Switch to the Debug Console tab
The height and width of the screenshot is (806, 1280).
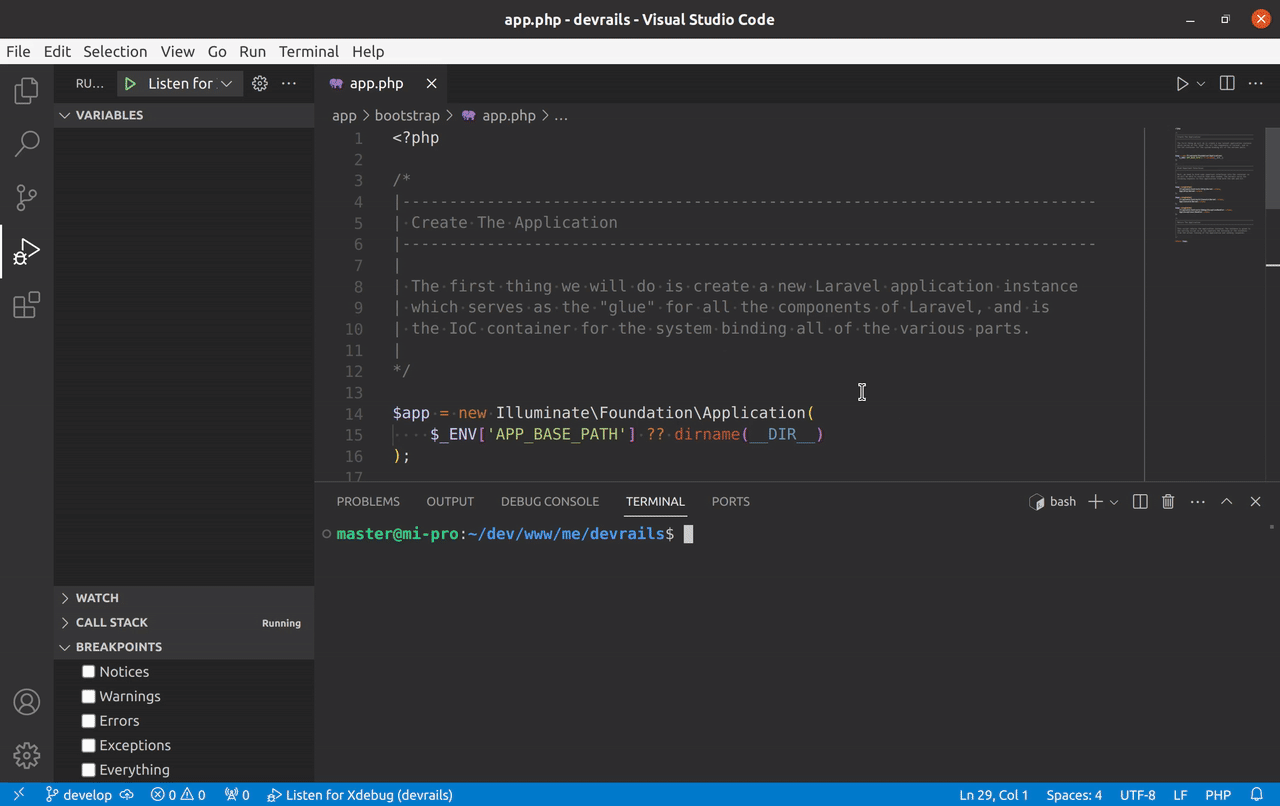tap(549, 502)
